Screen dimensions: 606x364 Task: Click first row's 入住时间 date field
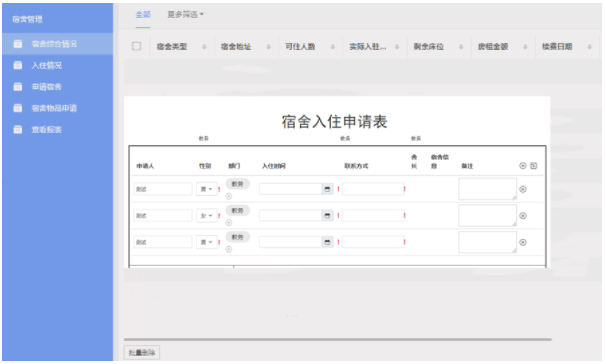tap(291, 189)
